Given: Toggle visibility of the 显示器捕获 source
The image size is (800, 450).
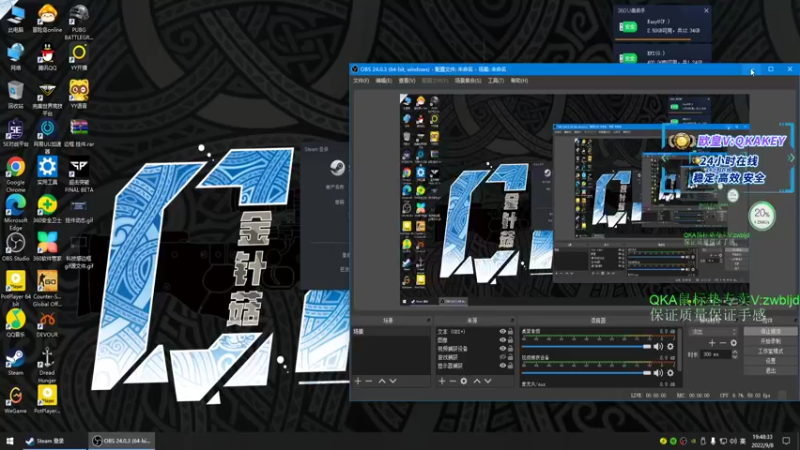Looking at the screenshot, I should pos(503,366).
